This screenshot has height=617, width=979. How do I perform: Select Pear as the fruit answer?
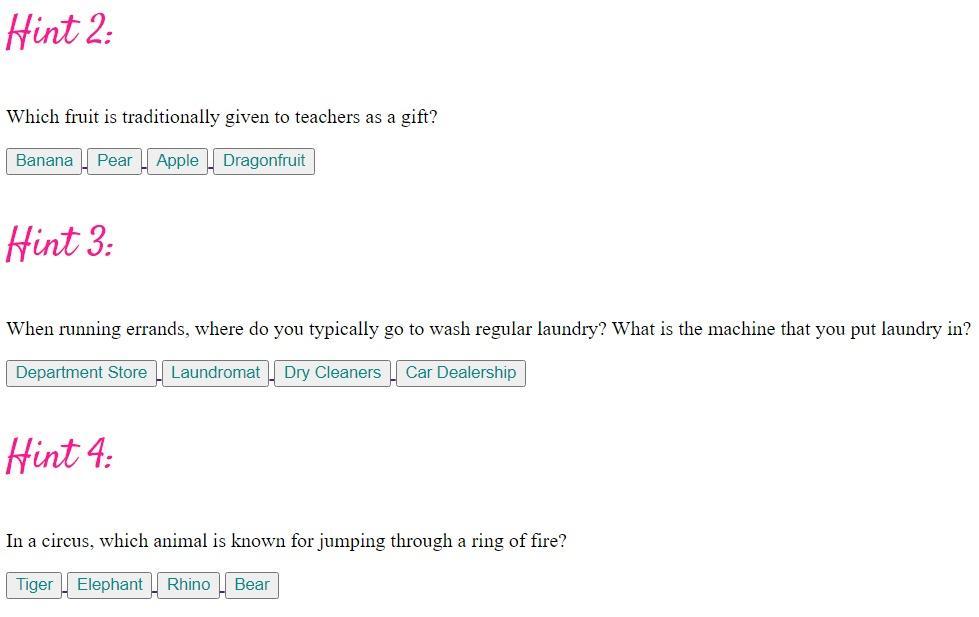pyautogui.click(x=114, y=161)
